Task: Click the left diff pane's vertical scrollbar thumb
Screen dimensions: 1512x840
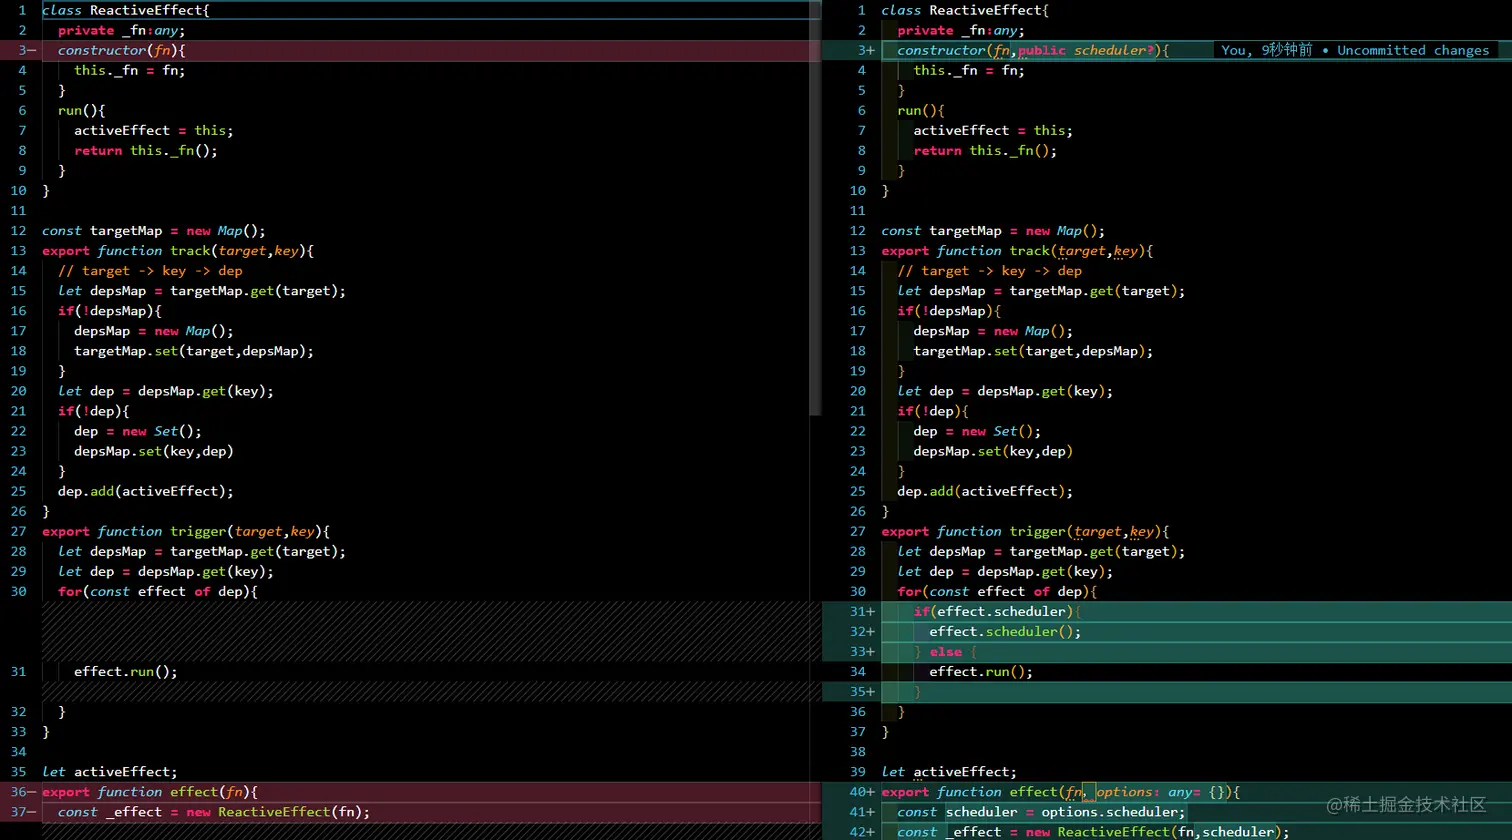Action: point(815,208)
